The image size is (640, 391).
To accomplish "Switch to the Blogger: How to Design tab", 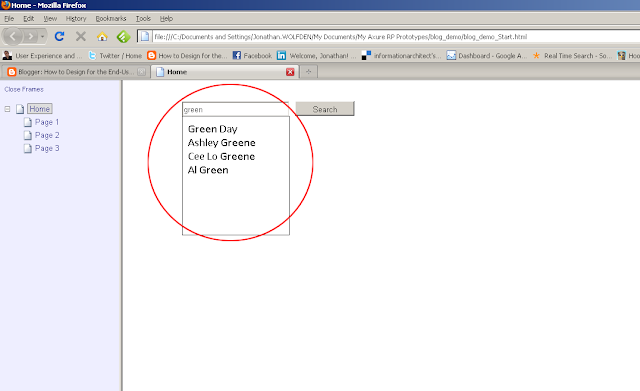I will (x=76, y=72).
